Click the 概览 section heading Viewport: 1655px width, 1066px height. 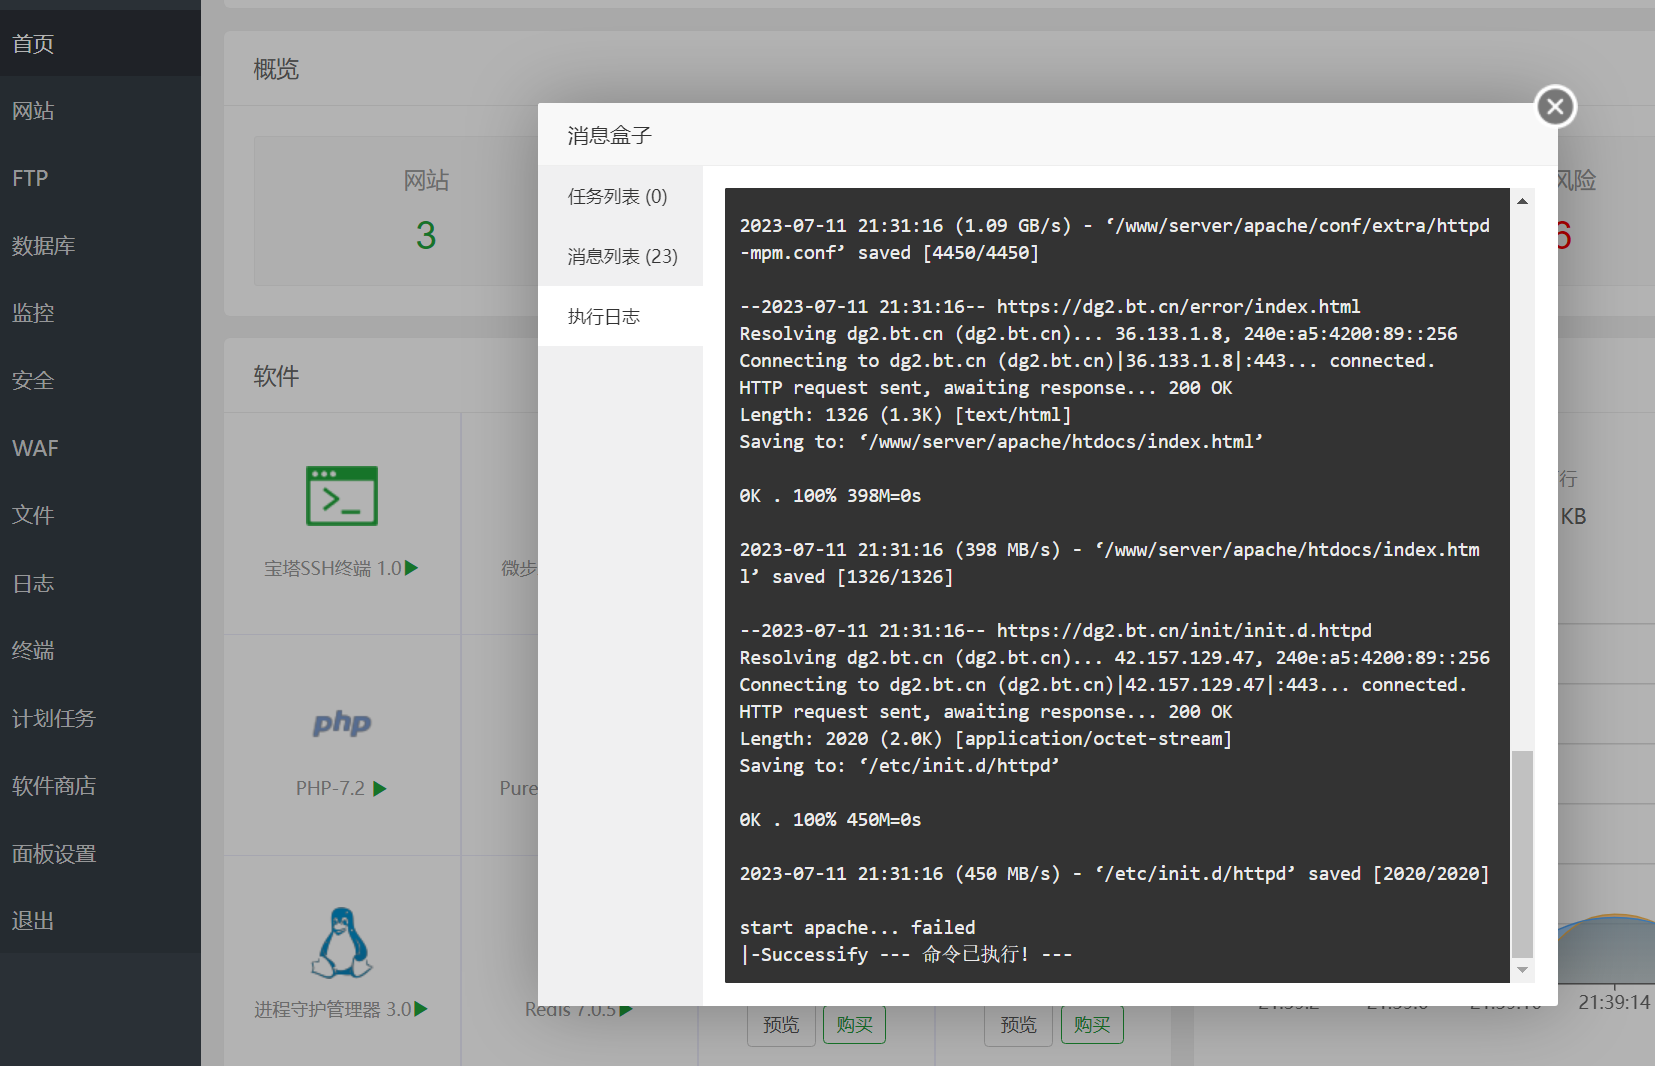coord(276,69)
